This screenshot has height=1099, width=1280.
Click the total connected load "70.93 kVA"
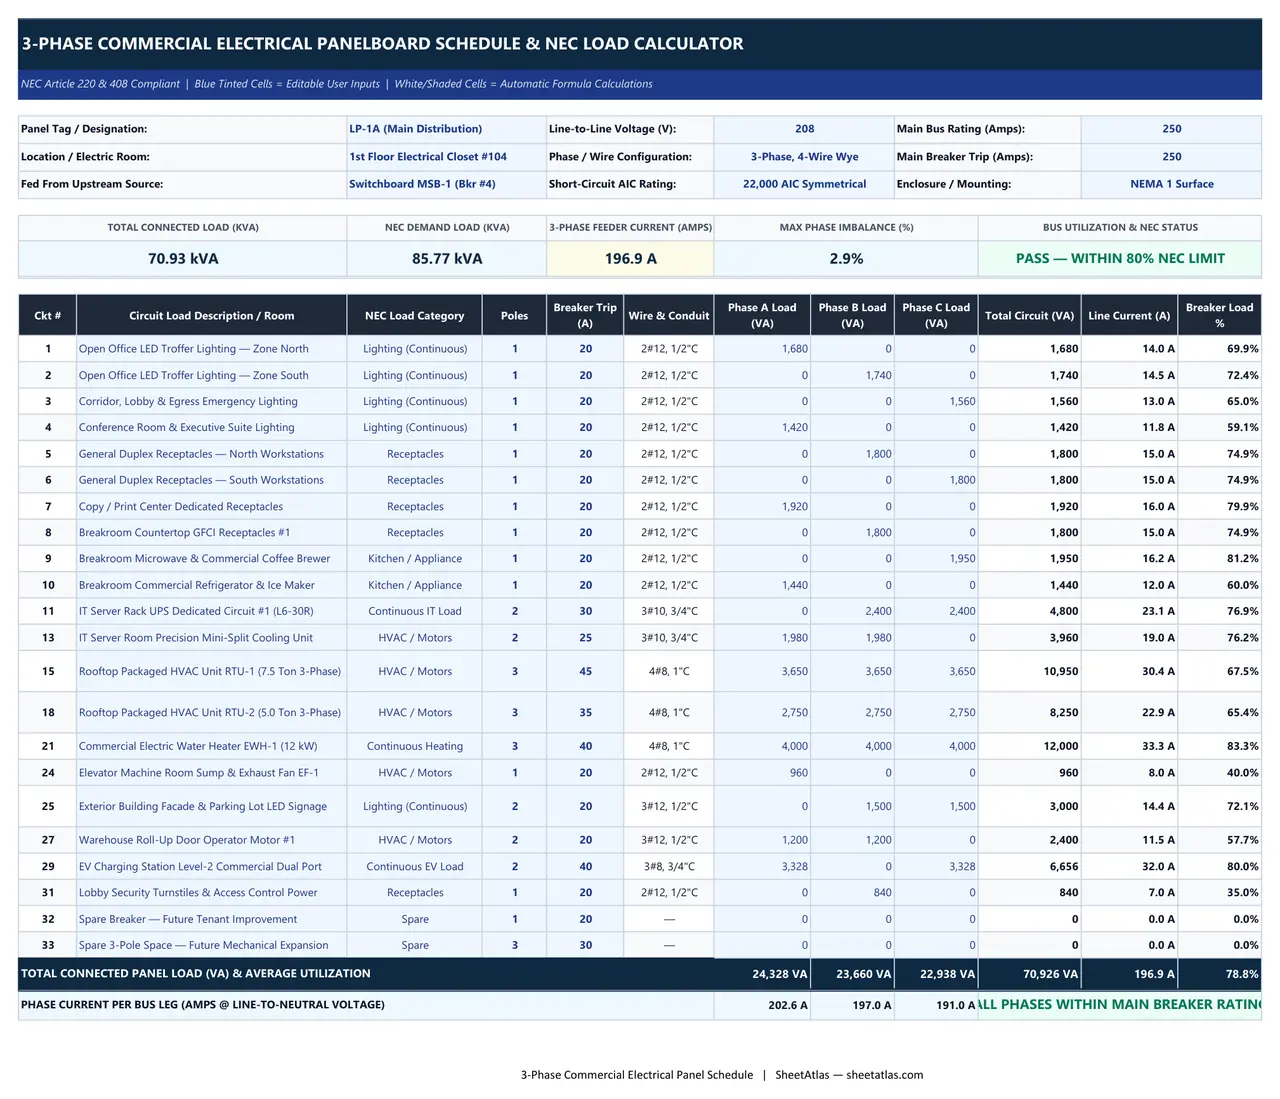pos(183,258)
